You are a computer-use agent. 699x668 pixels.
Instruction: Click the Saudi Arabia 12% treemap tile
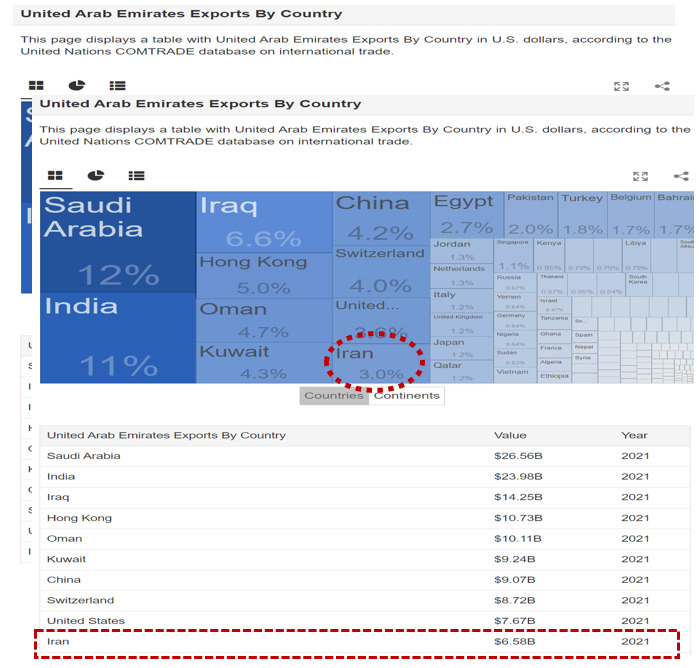[x=118, y=242]
